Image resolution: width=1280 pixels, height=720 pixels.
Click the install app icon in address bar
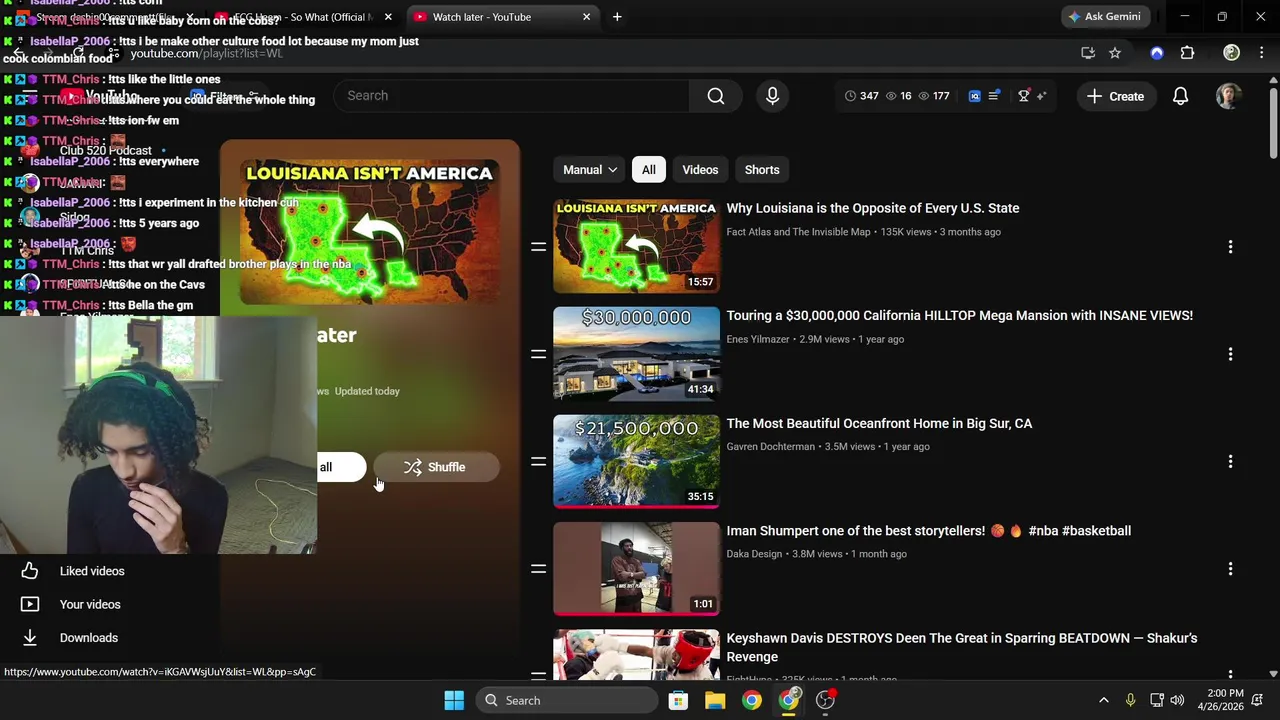coord(1088,53)
